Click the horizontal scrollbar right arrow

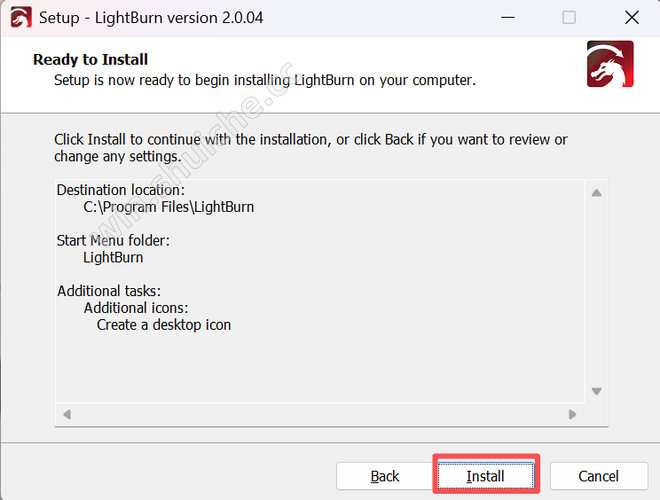click(572, 414)
